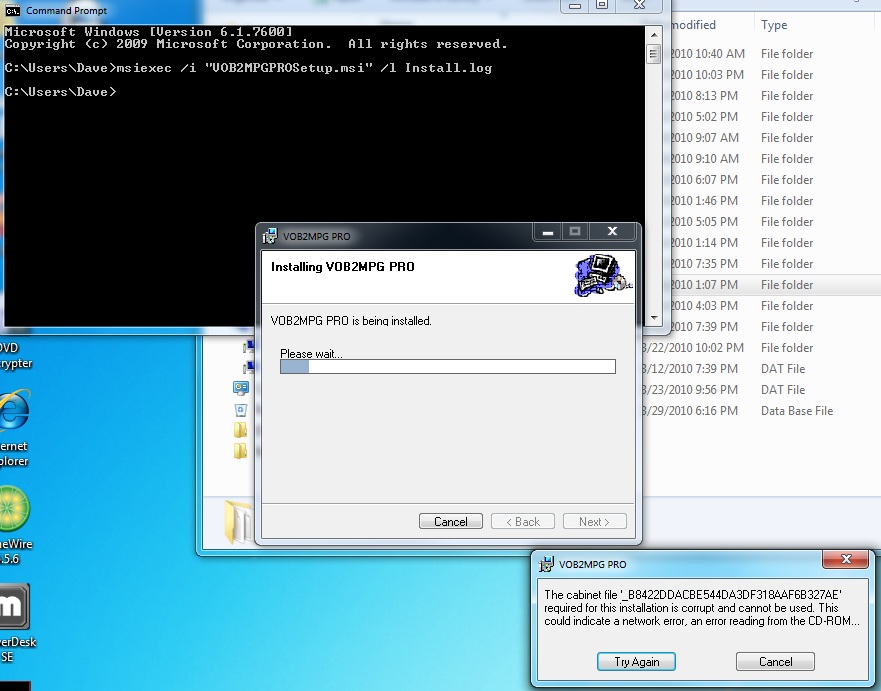Click the installer computer graphic in the banner

[602, 275]
